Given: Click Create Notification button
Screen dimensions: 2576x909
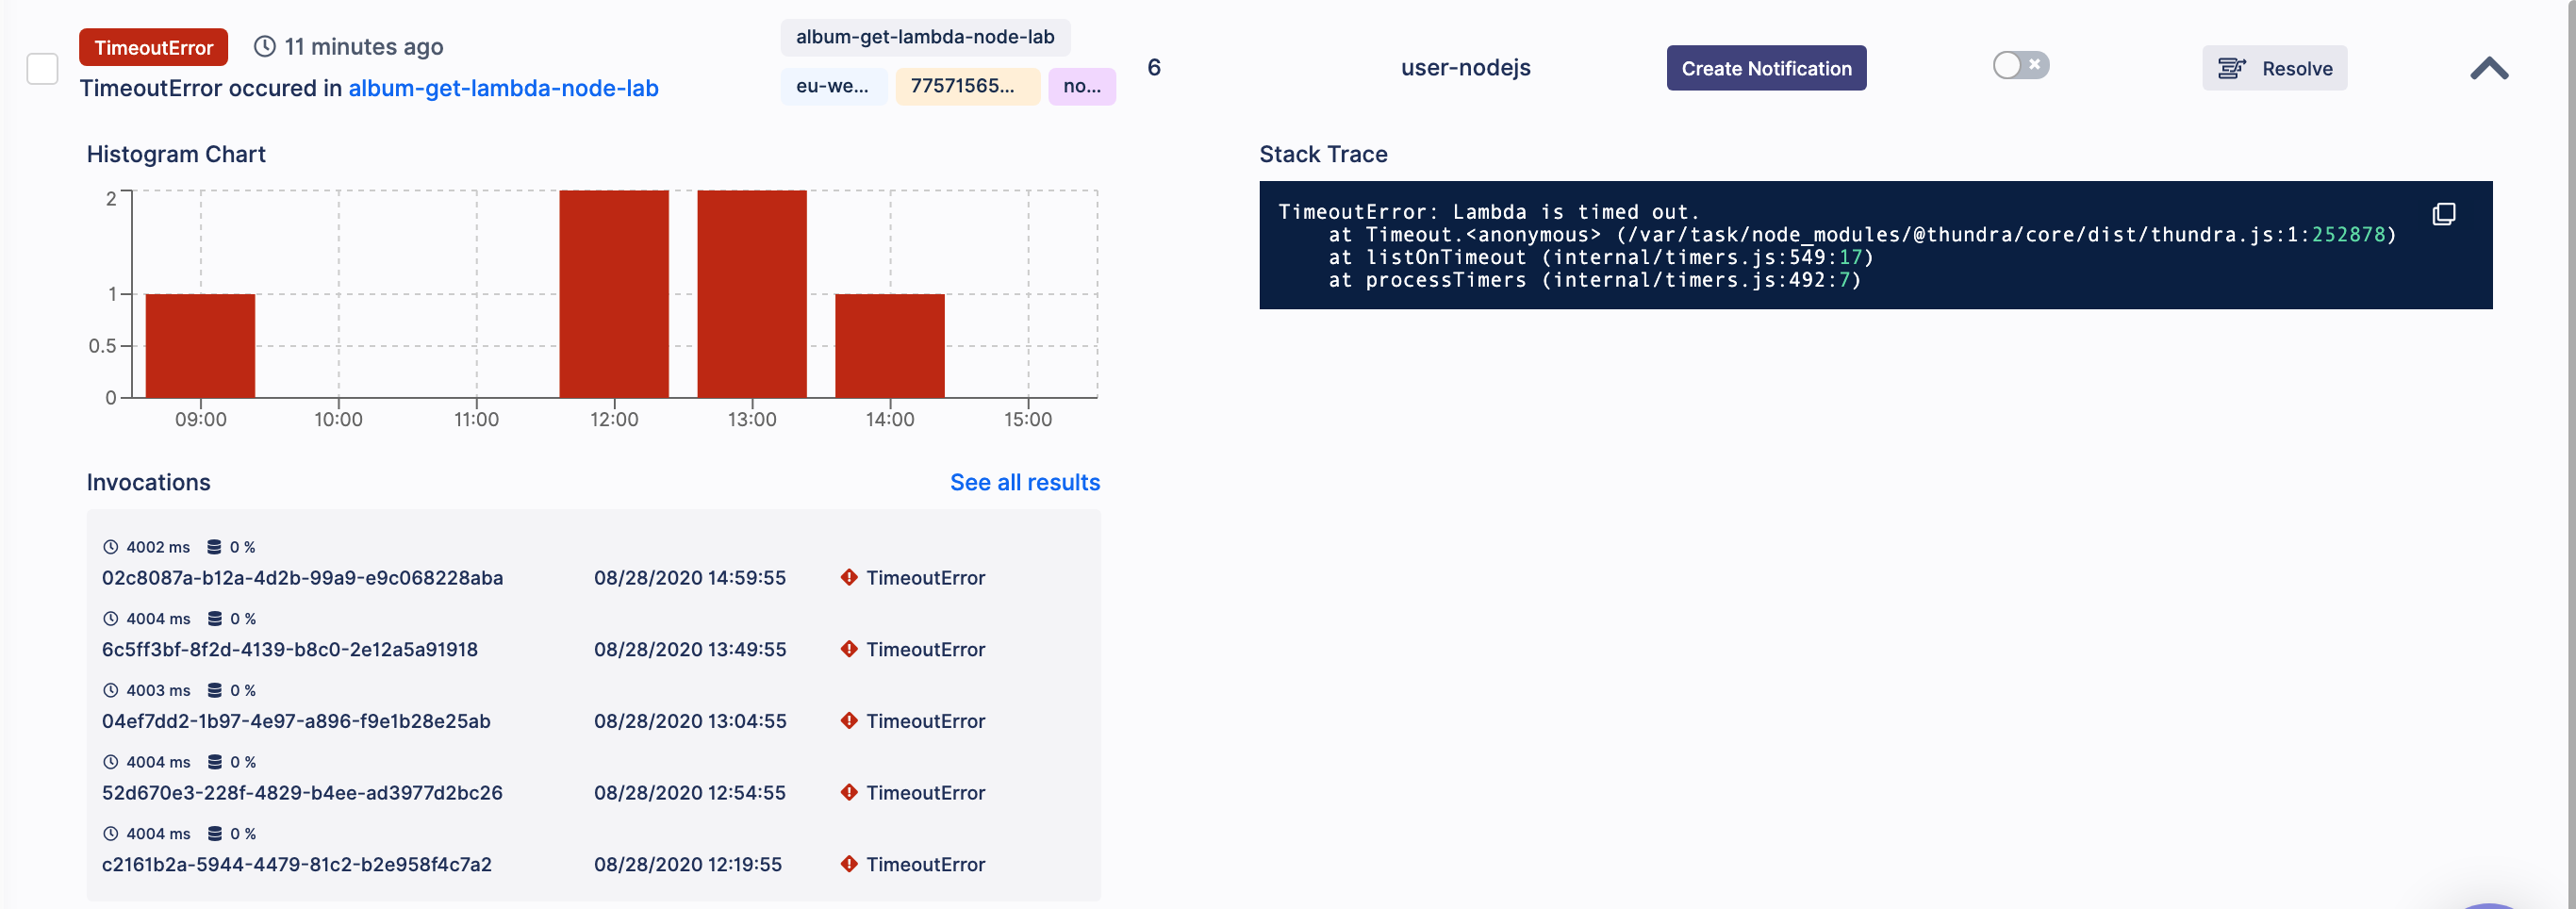Looking at the screenshot, I should (1766, 68).
